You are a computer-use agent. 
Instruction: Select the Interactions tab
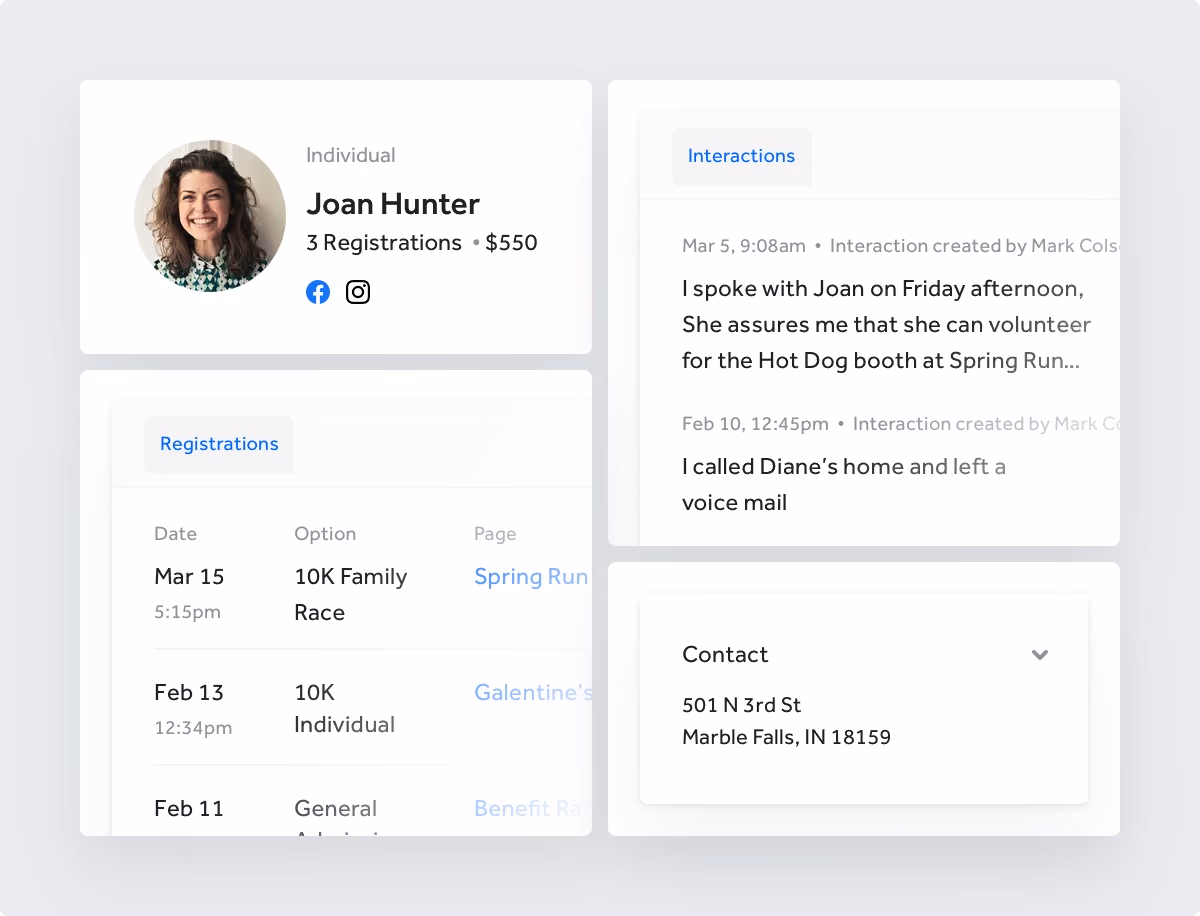coord(741,156)
